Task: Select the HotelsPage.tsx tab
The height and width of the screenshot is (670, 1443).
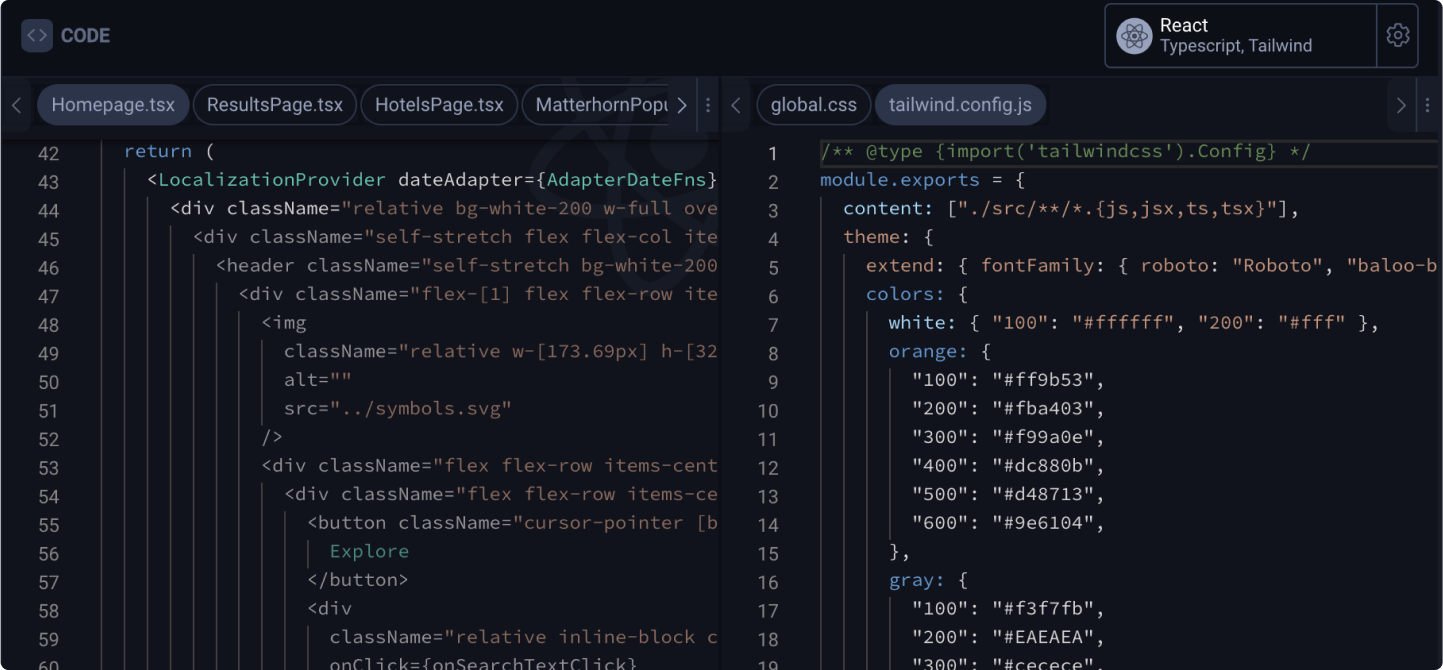Action: [x=439, y=105]
